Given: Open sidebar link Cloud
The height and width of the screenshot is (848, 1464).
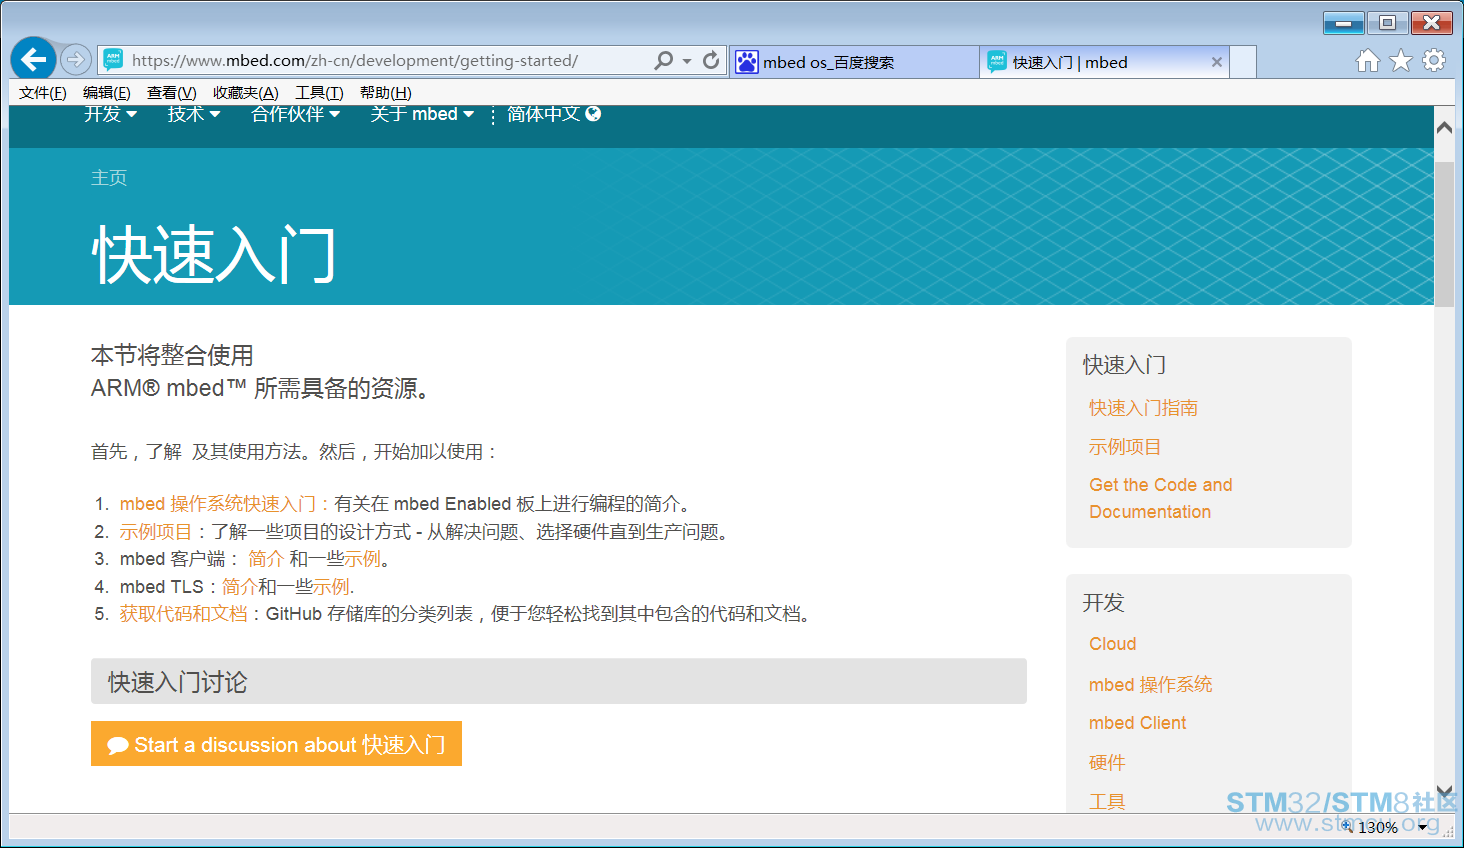Looking at the screenshot, I should pos(1113,644).
